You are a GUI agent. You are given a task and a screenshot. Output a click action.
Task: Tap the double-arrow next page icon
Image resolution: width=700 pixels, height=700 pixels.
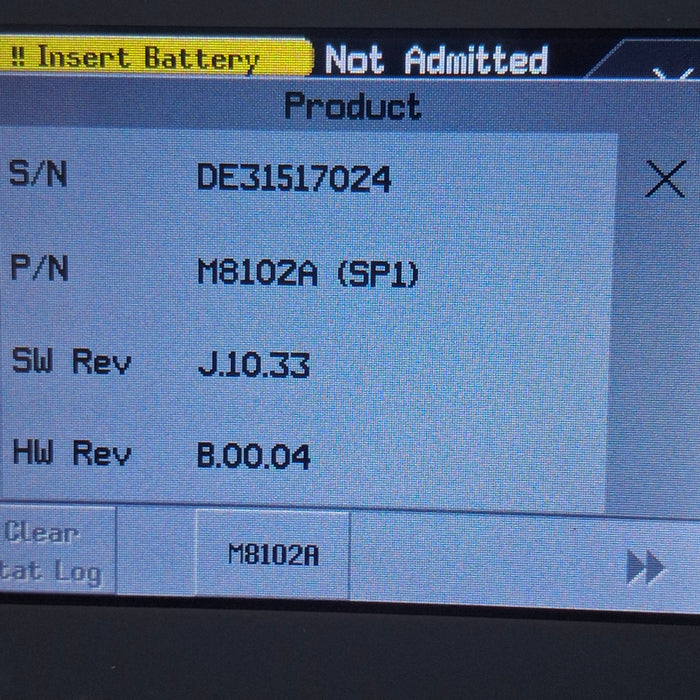(x=645, y=568)
